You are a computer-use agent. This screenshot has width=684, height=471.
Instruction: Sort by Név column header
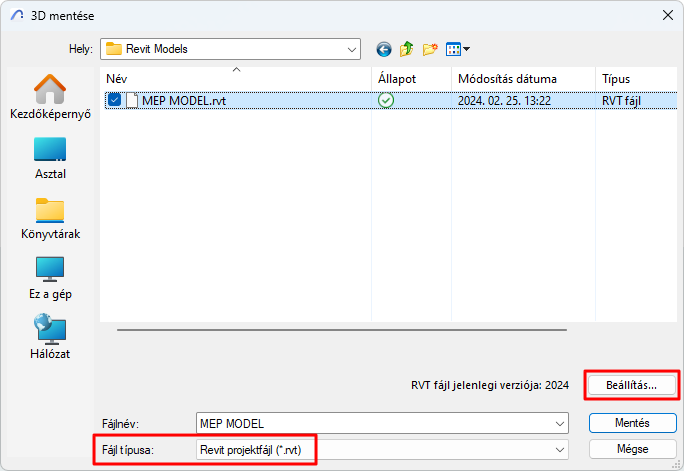[116, 79]
